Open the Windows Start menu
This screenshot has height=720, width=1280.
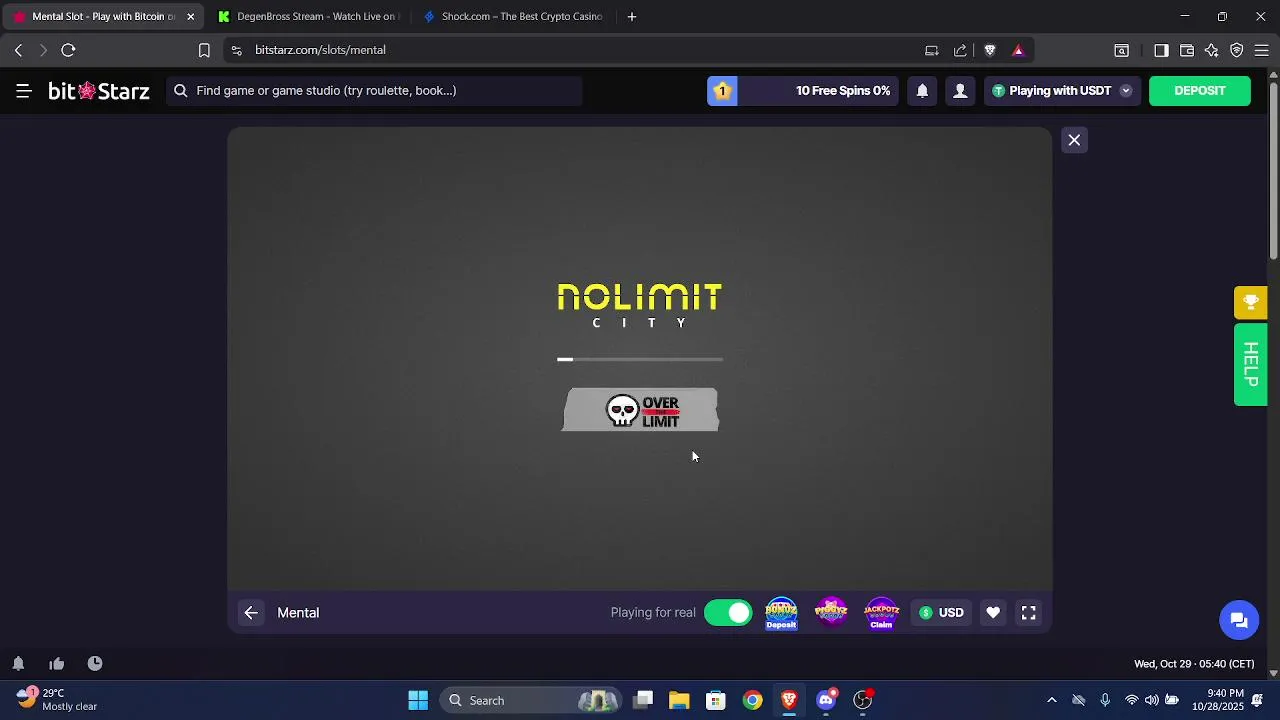[x=418, y=701]
